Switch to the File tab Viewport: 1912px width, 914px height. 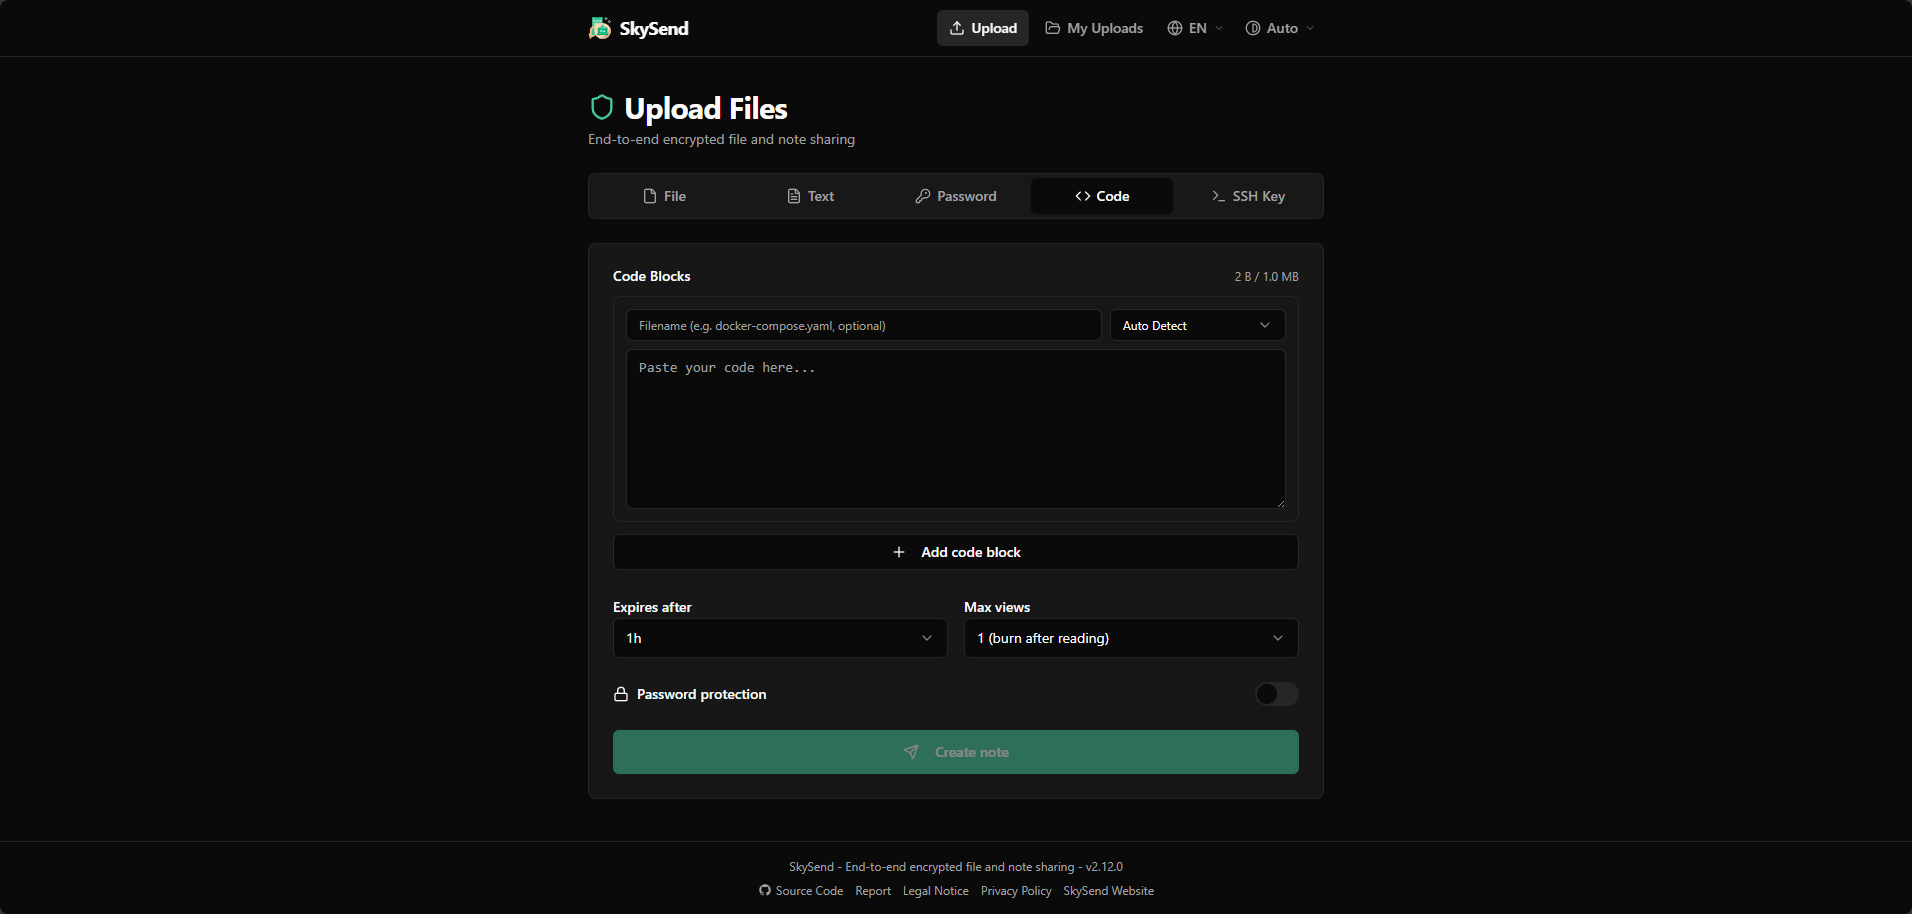coord(664,196)
